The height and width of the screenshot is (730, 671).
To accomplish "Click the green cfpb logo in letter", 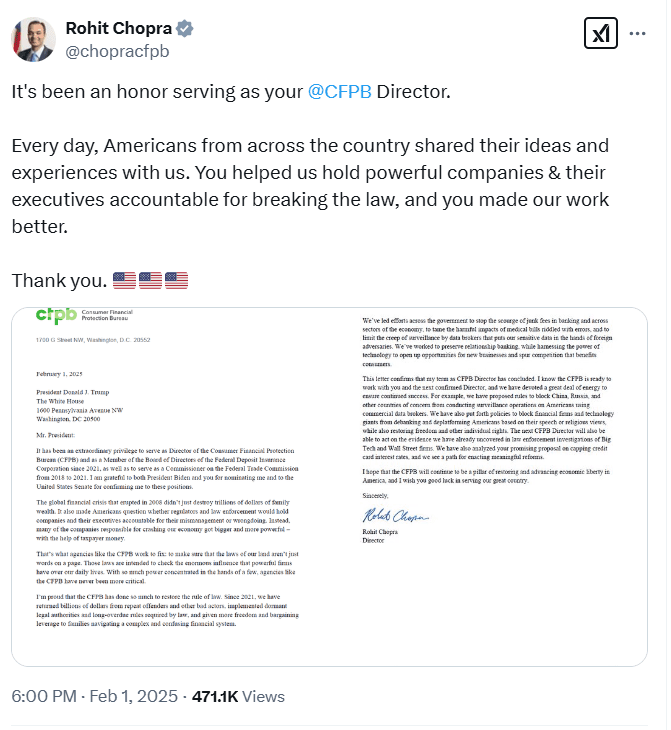I will [54, 316].
